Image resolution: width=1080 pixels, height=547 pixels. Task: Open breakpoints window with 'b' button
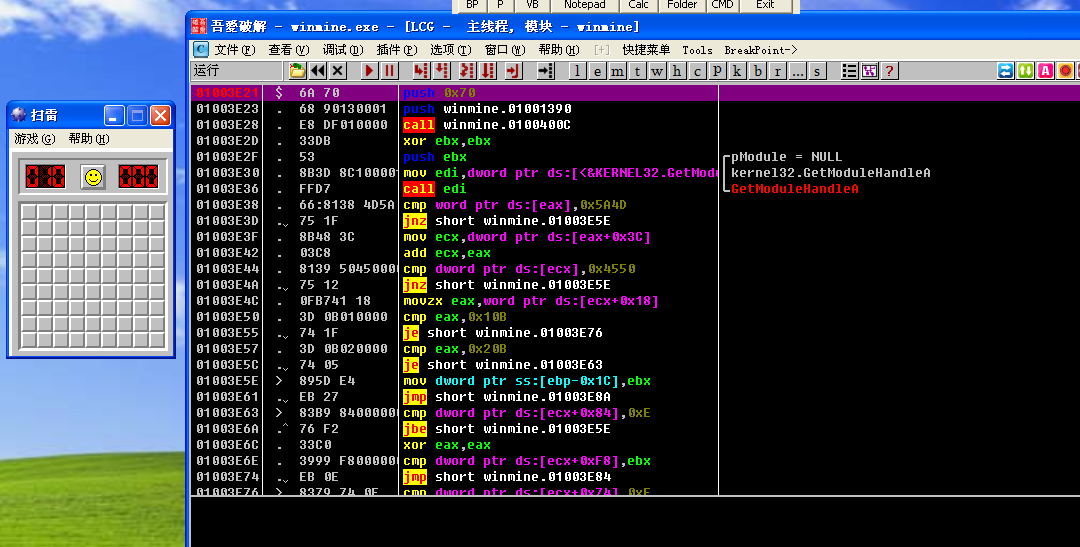[758, 70]
